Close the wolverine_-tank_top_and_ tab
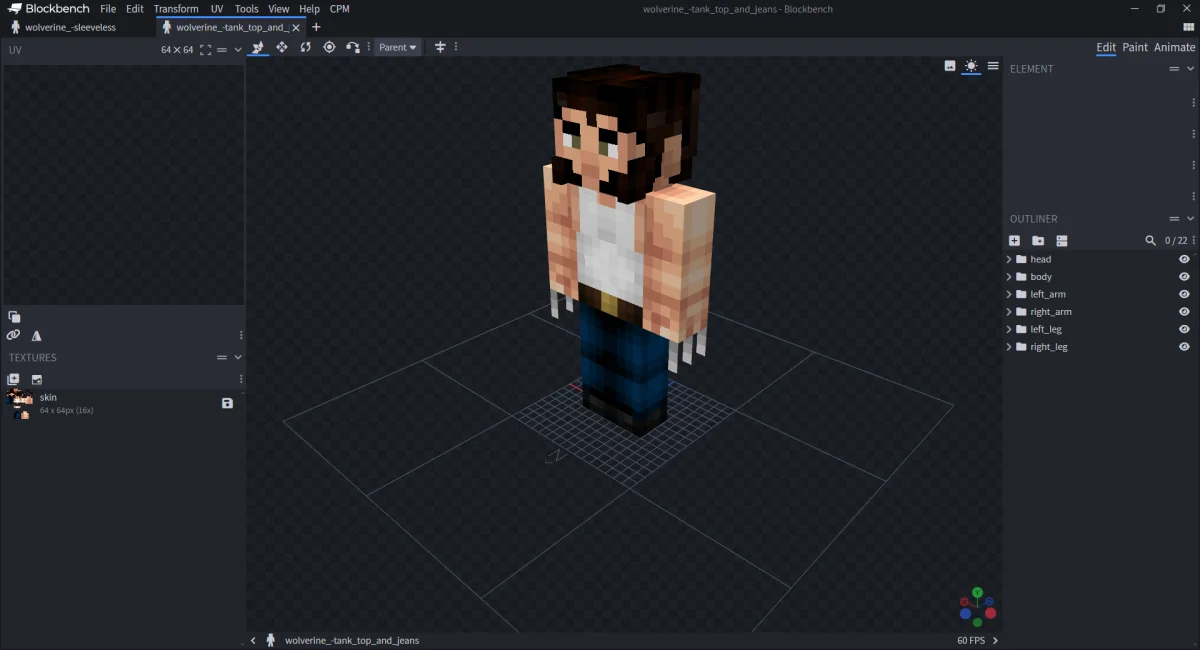 tap(296, 28)
